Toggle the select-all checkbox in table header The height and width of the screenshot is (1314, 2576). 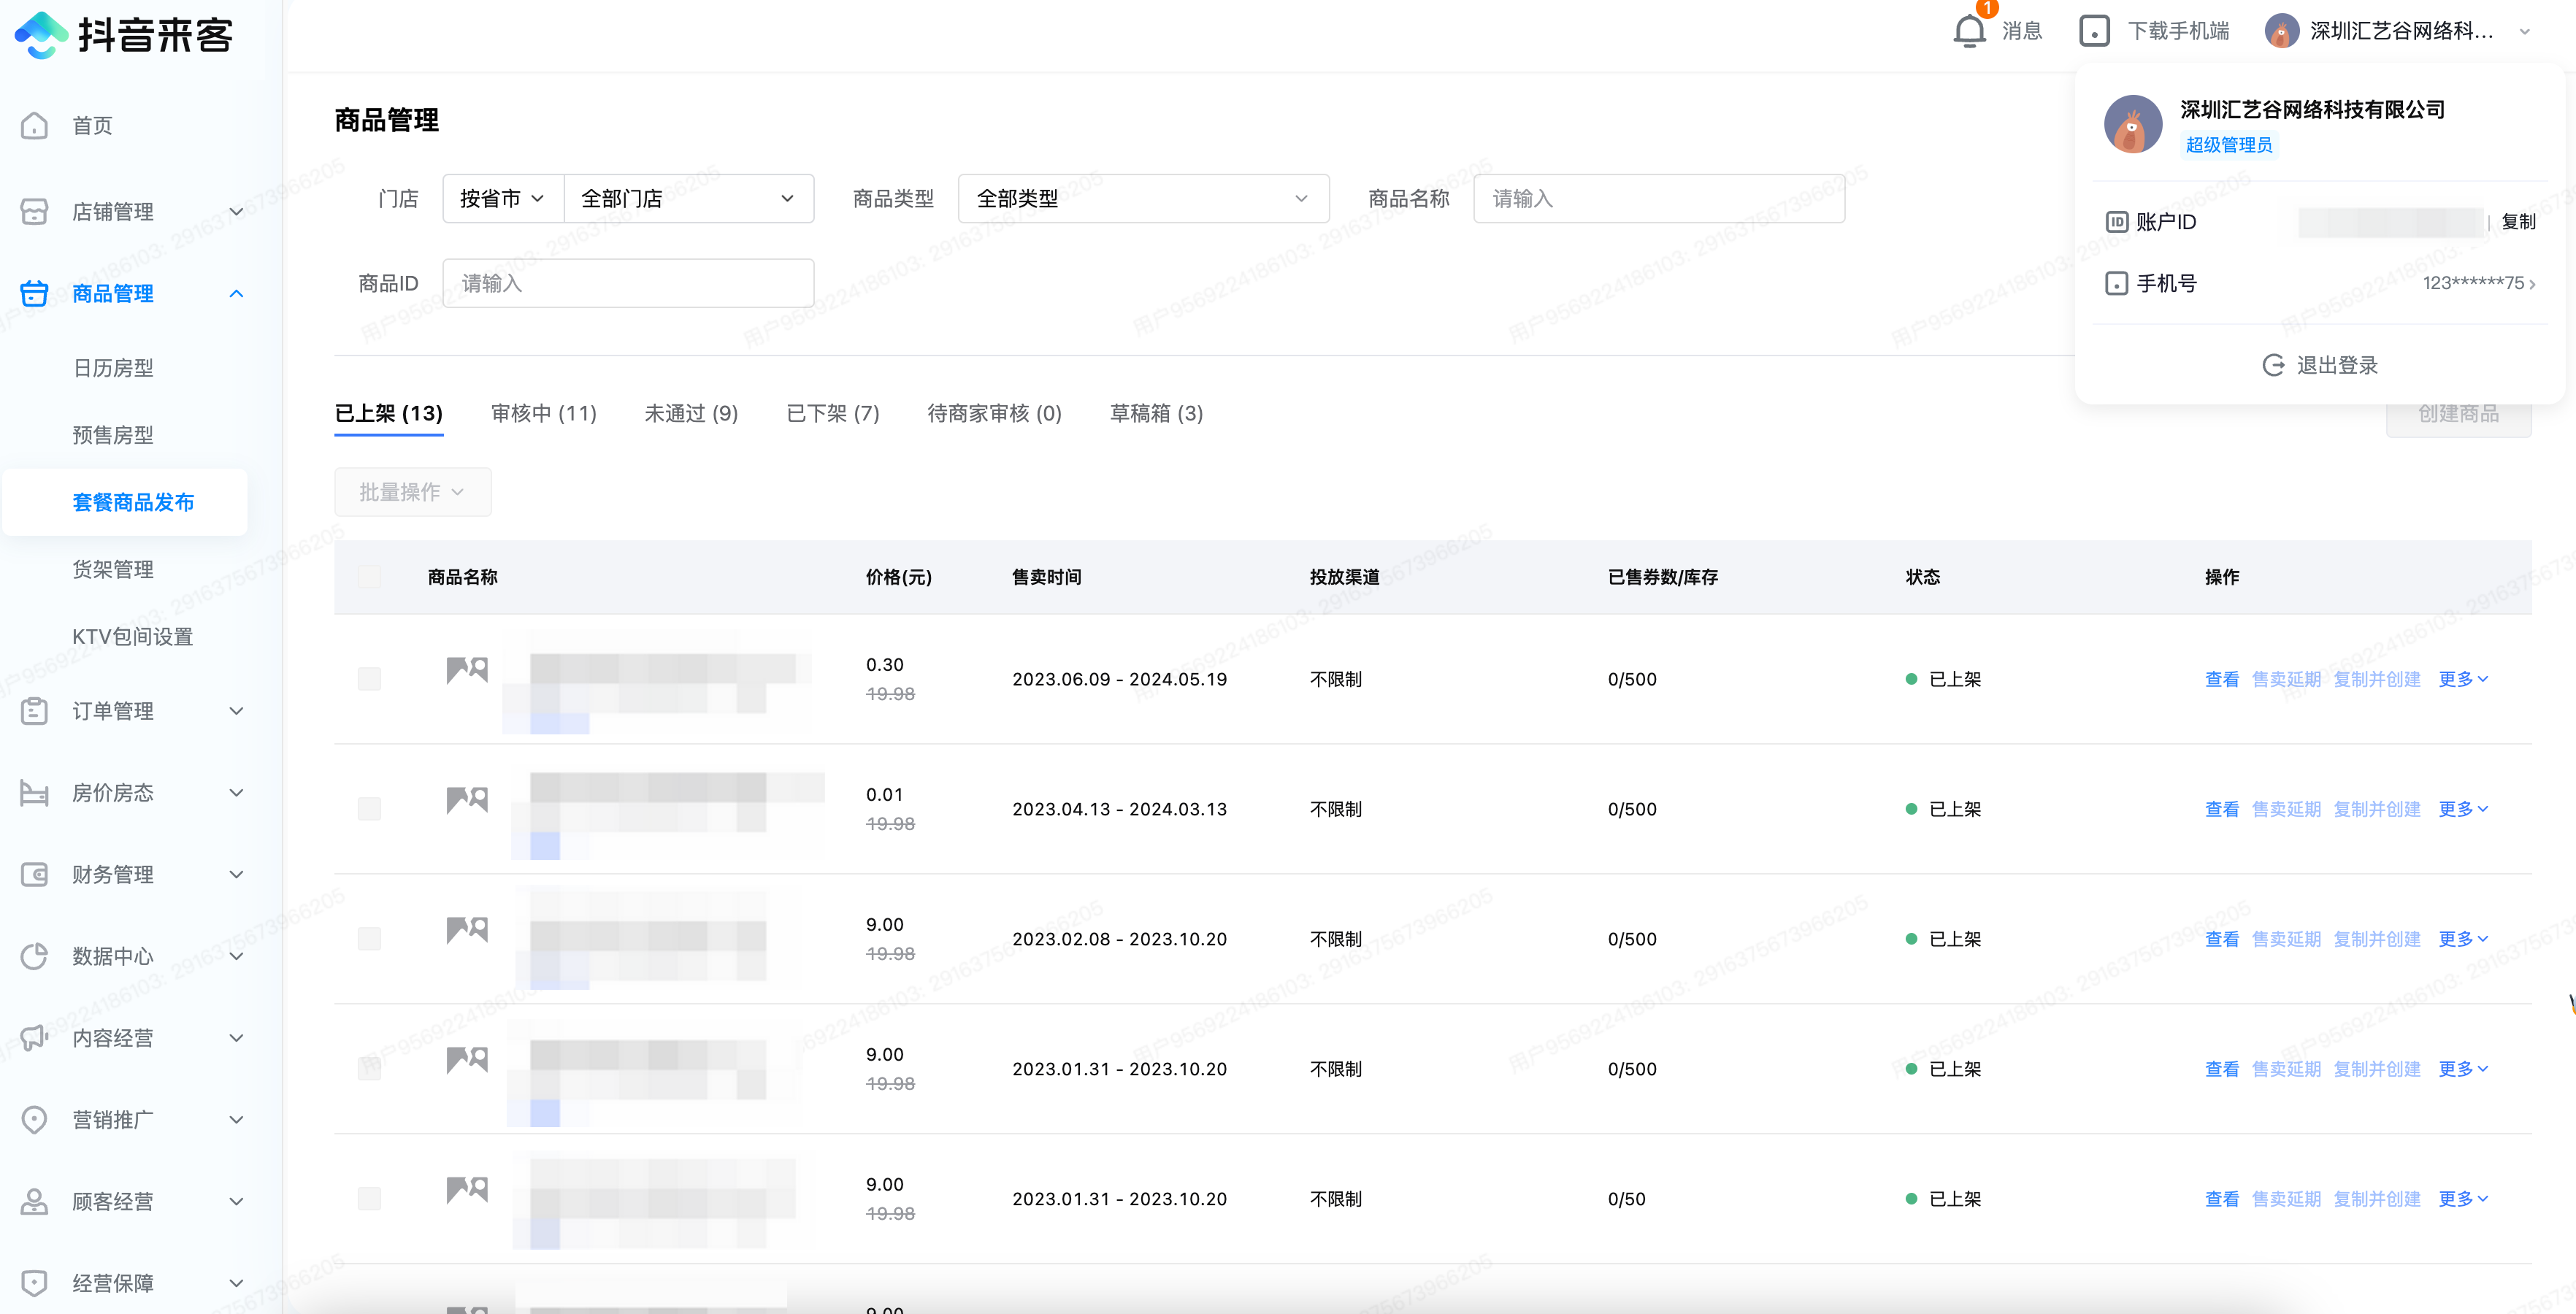[x=369, y=577]
